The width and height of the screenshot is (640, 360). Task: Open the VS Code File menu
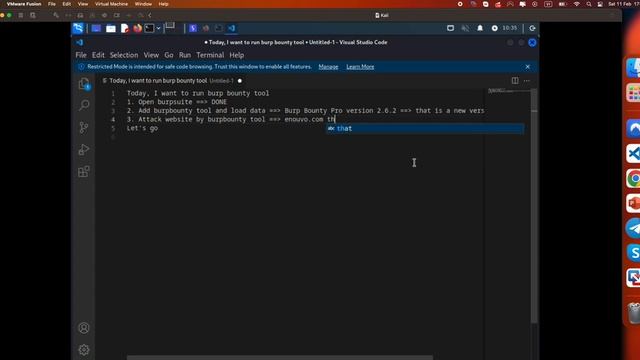81,55
